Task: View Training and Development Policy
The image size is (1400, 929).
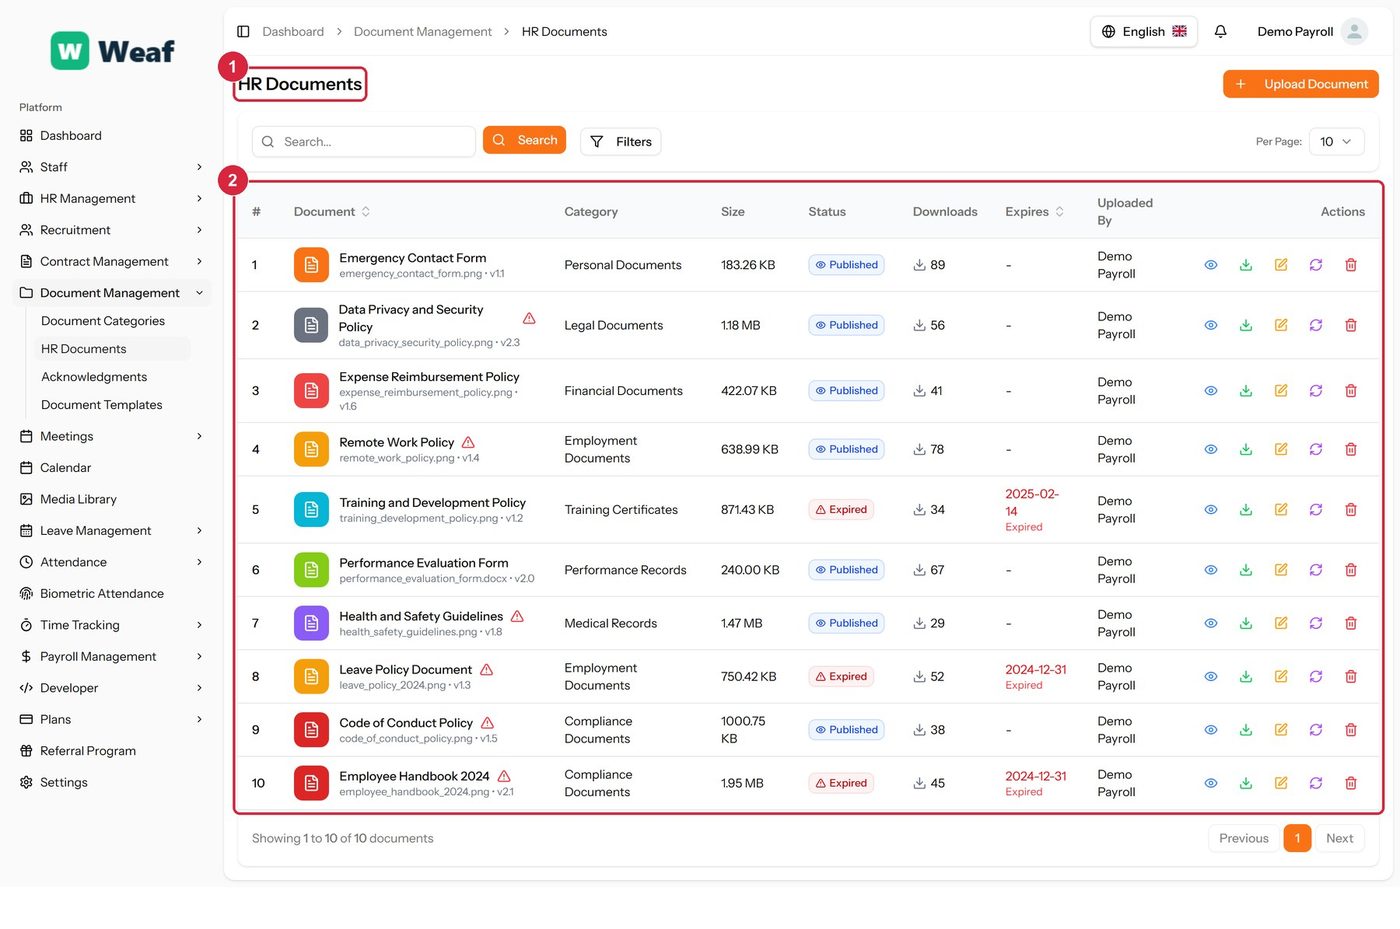Action: 1211,510
